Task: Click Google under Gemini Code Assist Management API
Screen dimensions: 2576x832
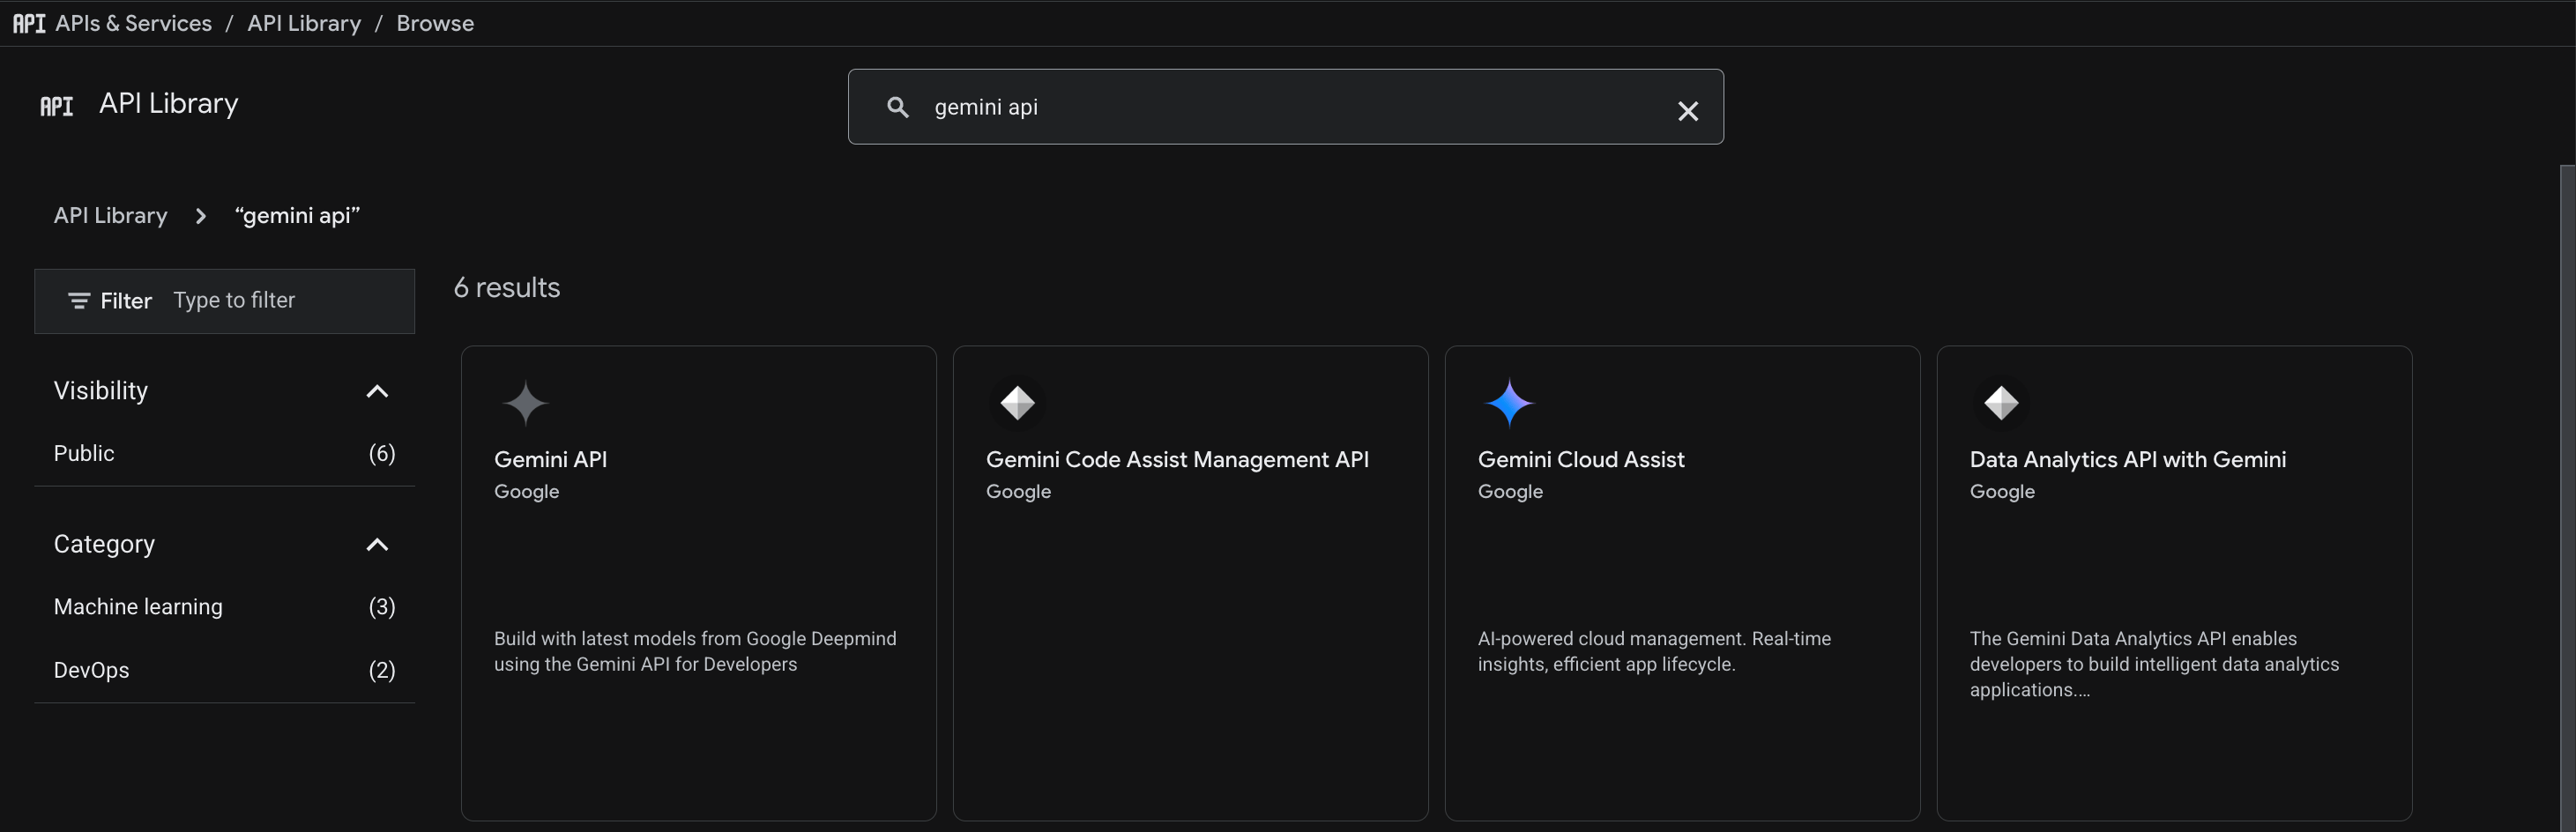Action: [x=1018, y=492]
